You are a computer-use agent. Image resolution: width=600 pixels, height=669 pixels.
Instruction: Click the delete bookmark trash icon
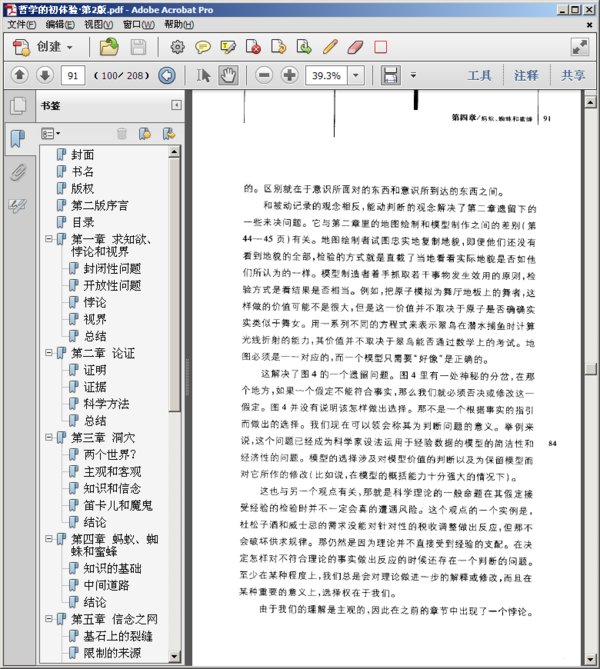tap(122, 134)
